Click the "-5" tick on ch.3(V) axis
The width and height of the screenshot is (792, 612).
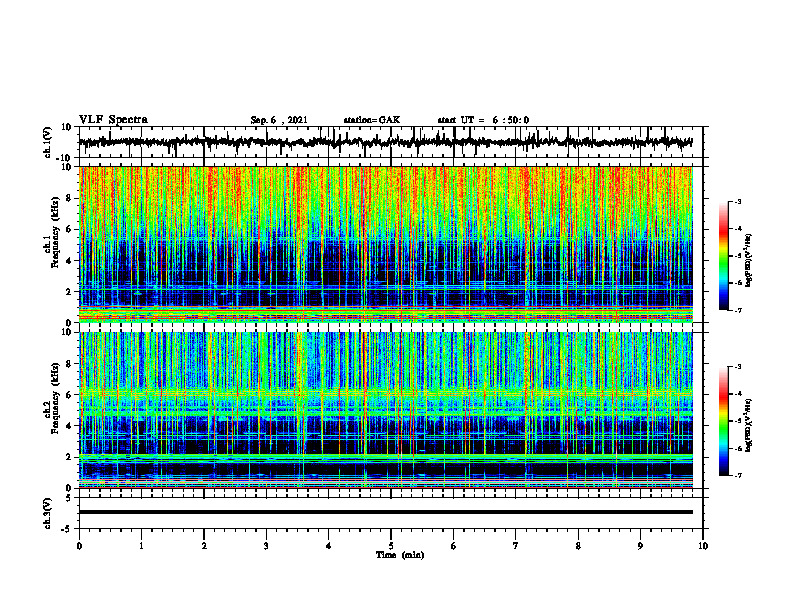(x=67, y=529)
